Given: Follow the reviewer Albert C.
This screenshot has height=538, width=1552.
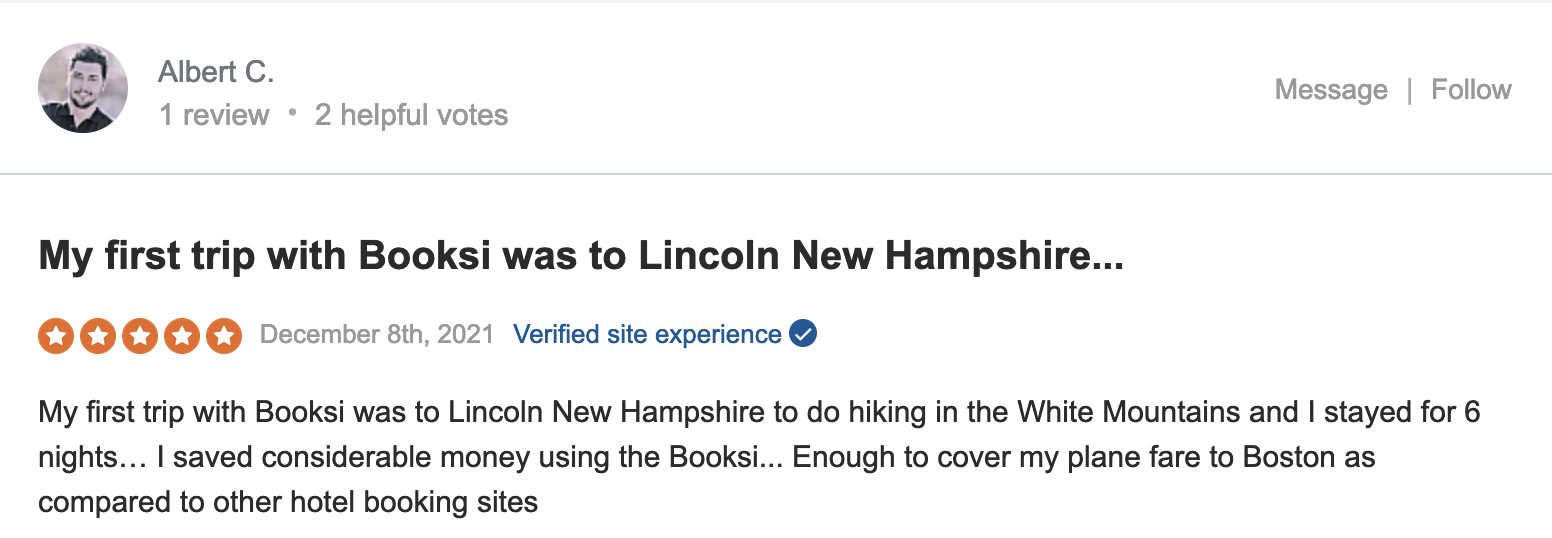Looking at the screenshot, I should (x=1471, y=90).
